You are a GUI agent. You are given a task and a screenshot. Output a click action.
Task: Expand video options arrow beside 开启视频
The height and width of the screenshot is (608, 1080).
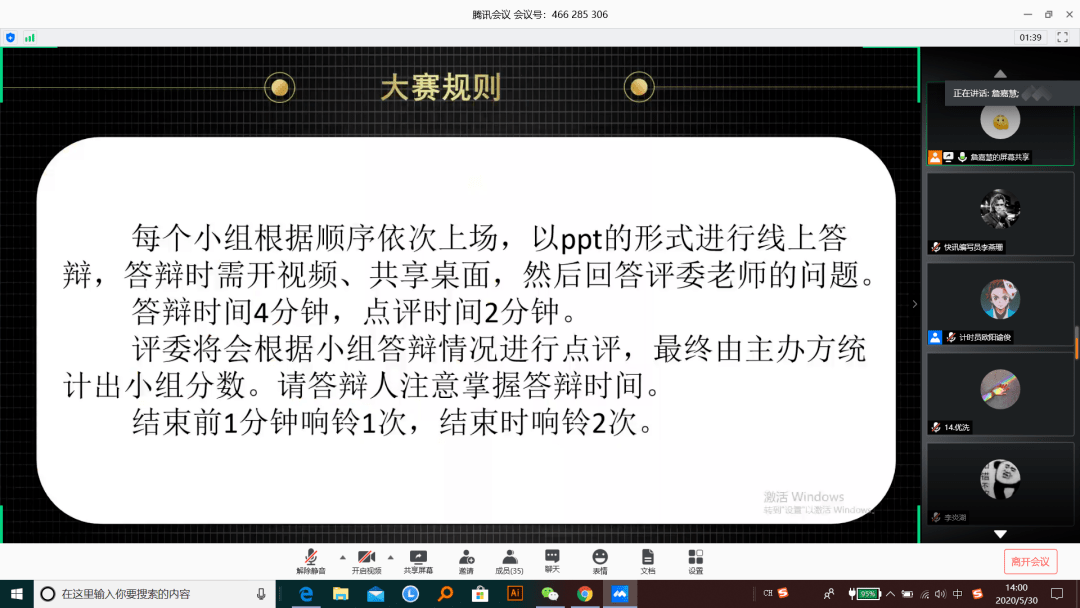[x=391, y=557]
